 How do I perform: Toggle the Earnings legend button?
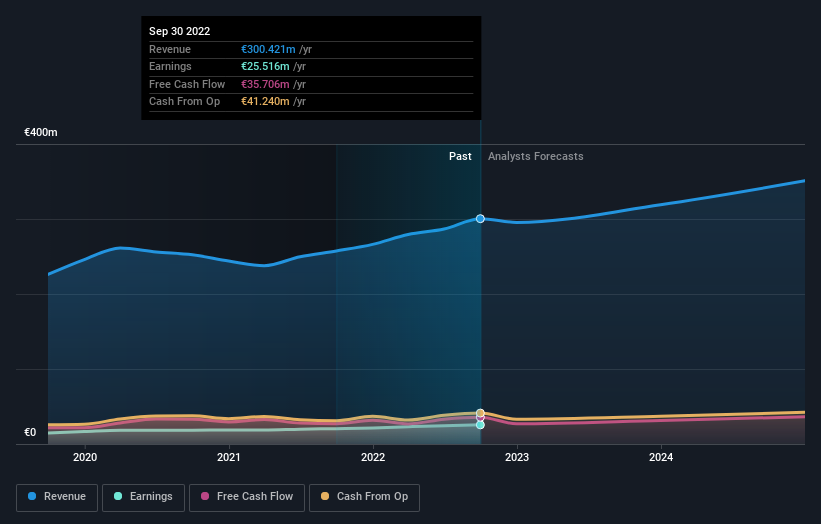143,497
